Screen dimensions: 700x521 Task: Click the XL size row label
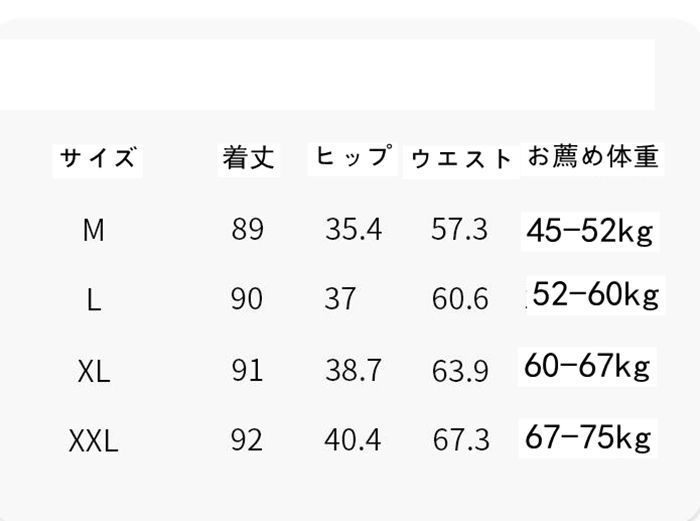93,372
